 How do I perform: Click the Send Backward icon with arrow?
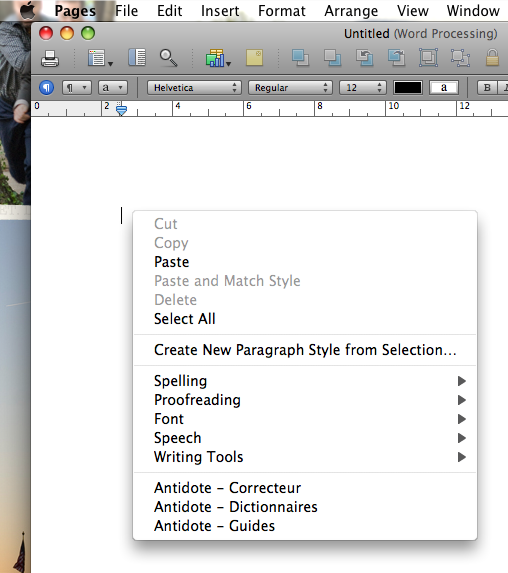(x=396, y=58)
